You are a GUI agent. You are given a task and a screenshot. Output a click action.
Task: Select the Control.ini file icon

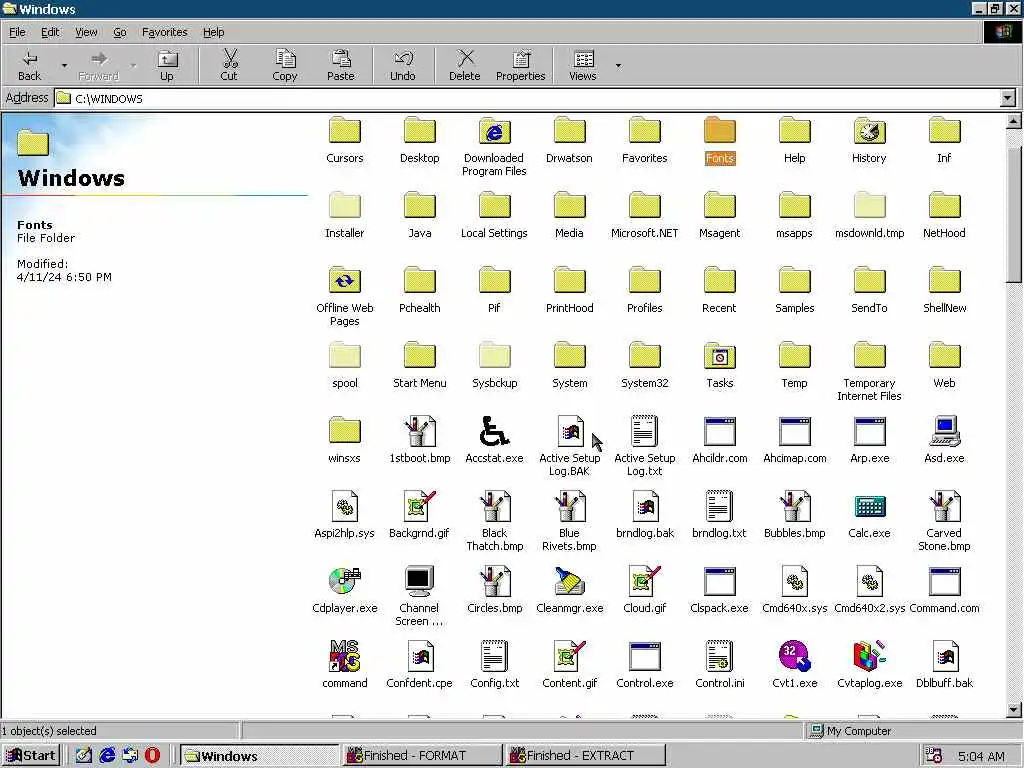[720, 656]
